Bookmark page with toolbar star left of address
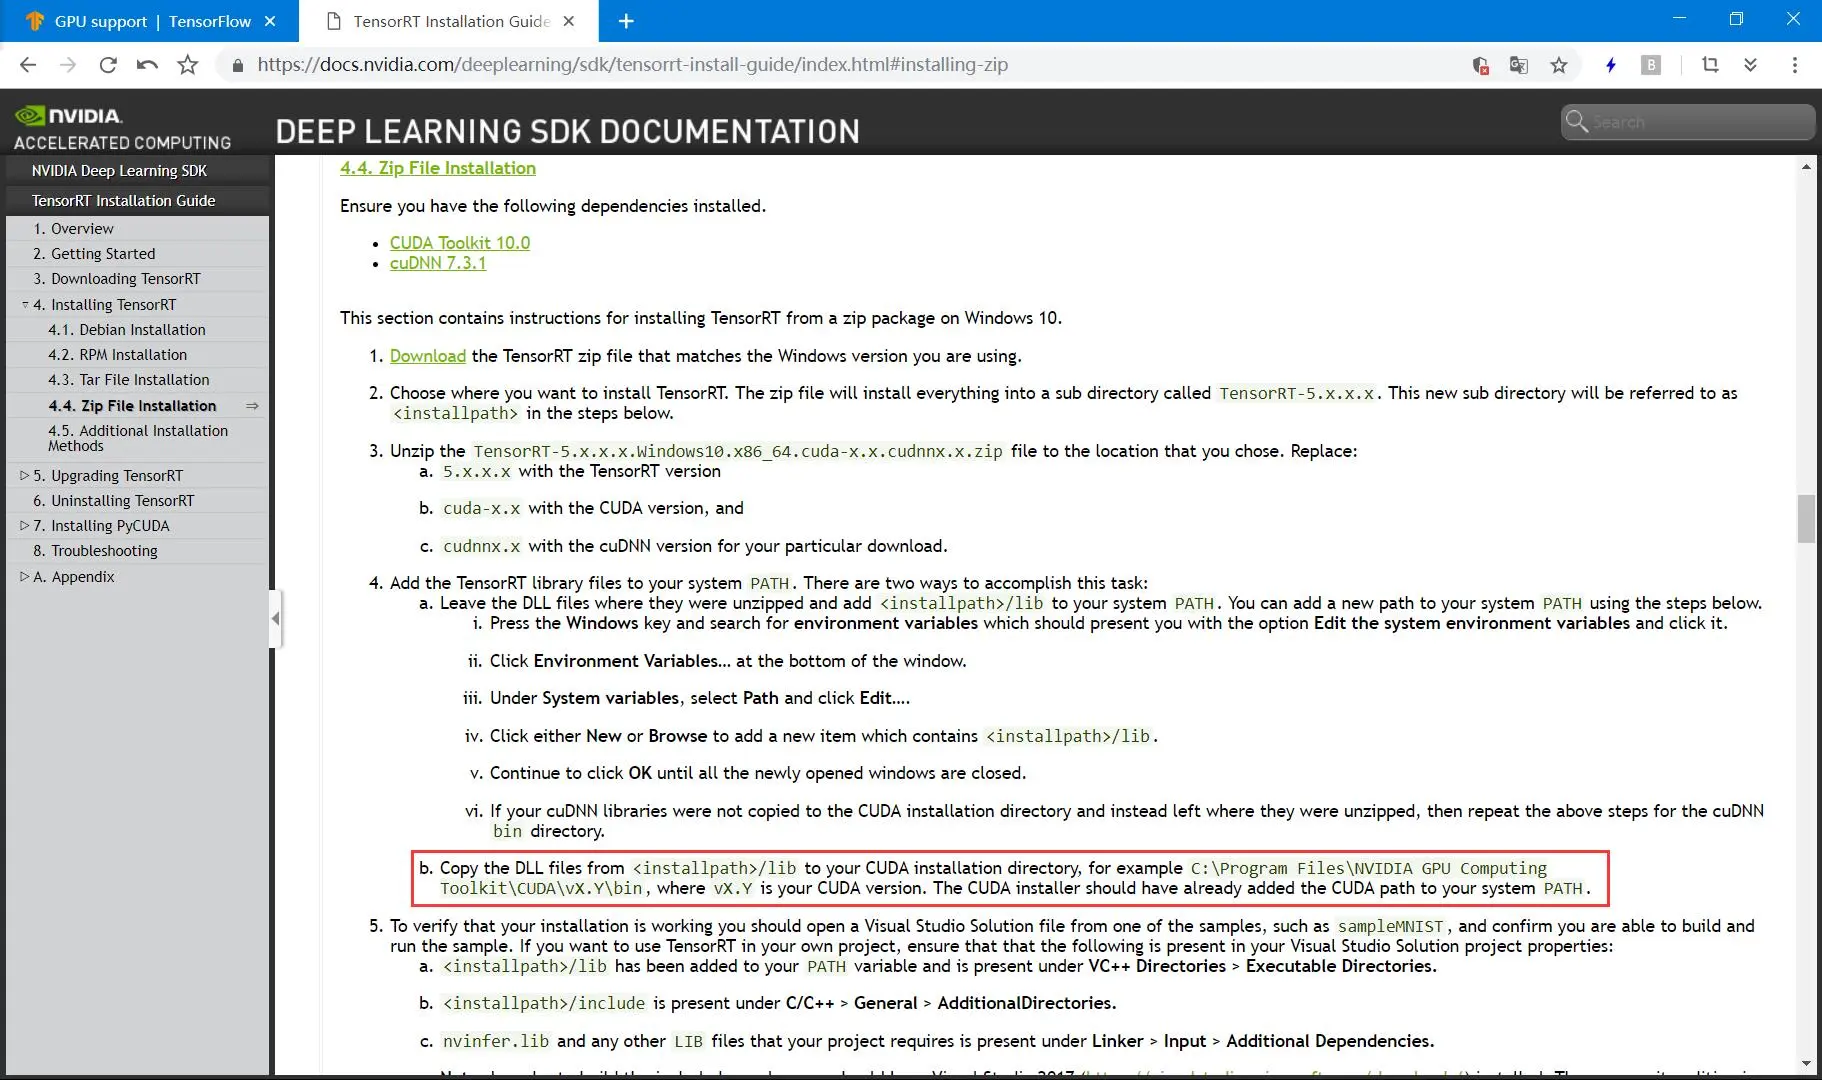The width and height of the screenshot is (1822, 1080). point(187,65)
